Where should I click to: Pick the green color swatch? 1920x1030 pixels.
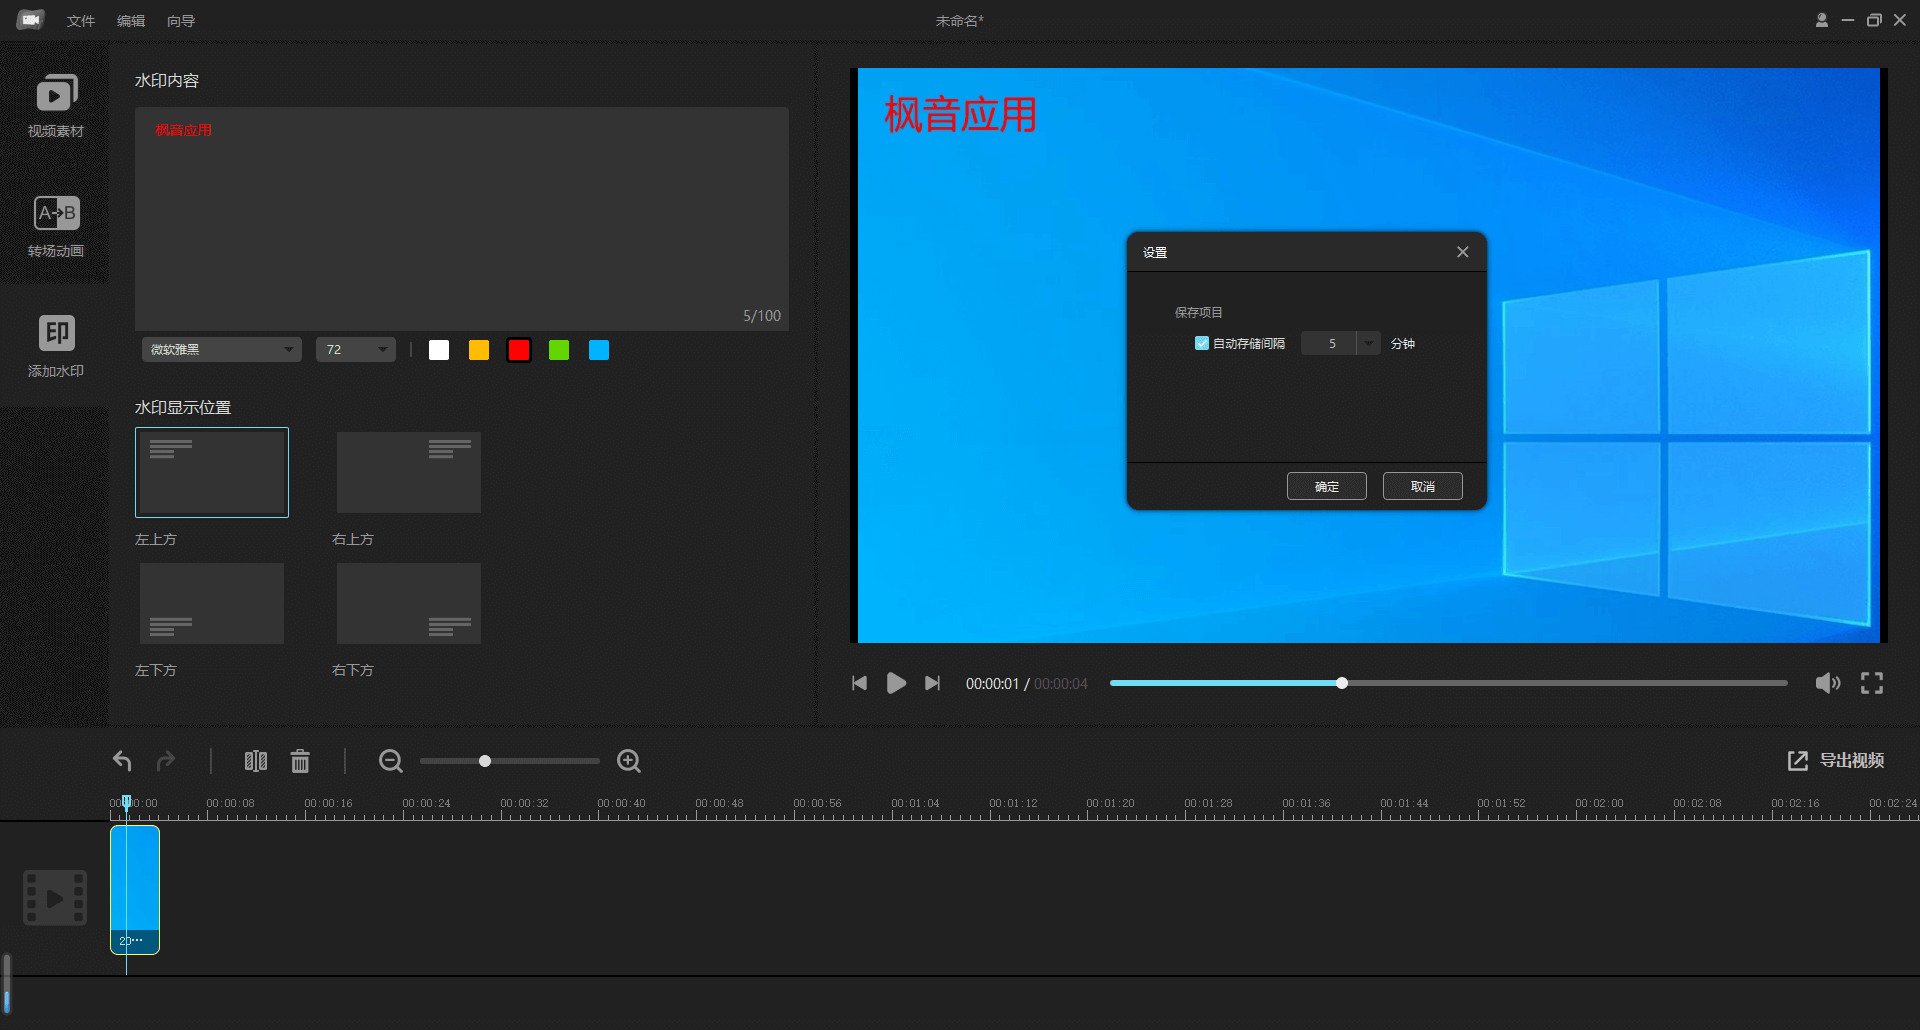pos(559,350)
